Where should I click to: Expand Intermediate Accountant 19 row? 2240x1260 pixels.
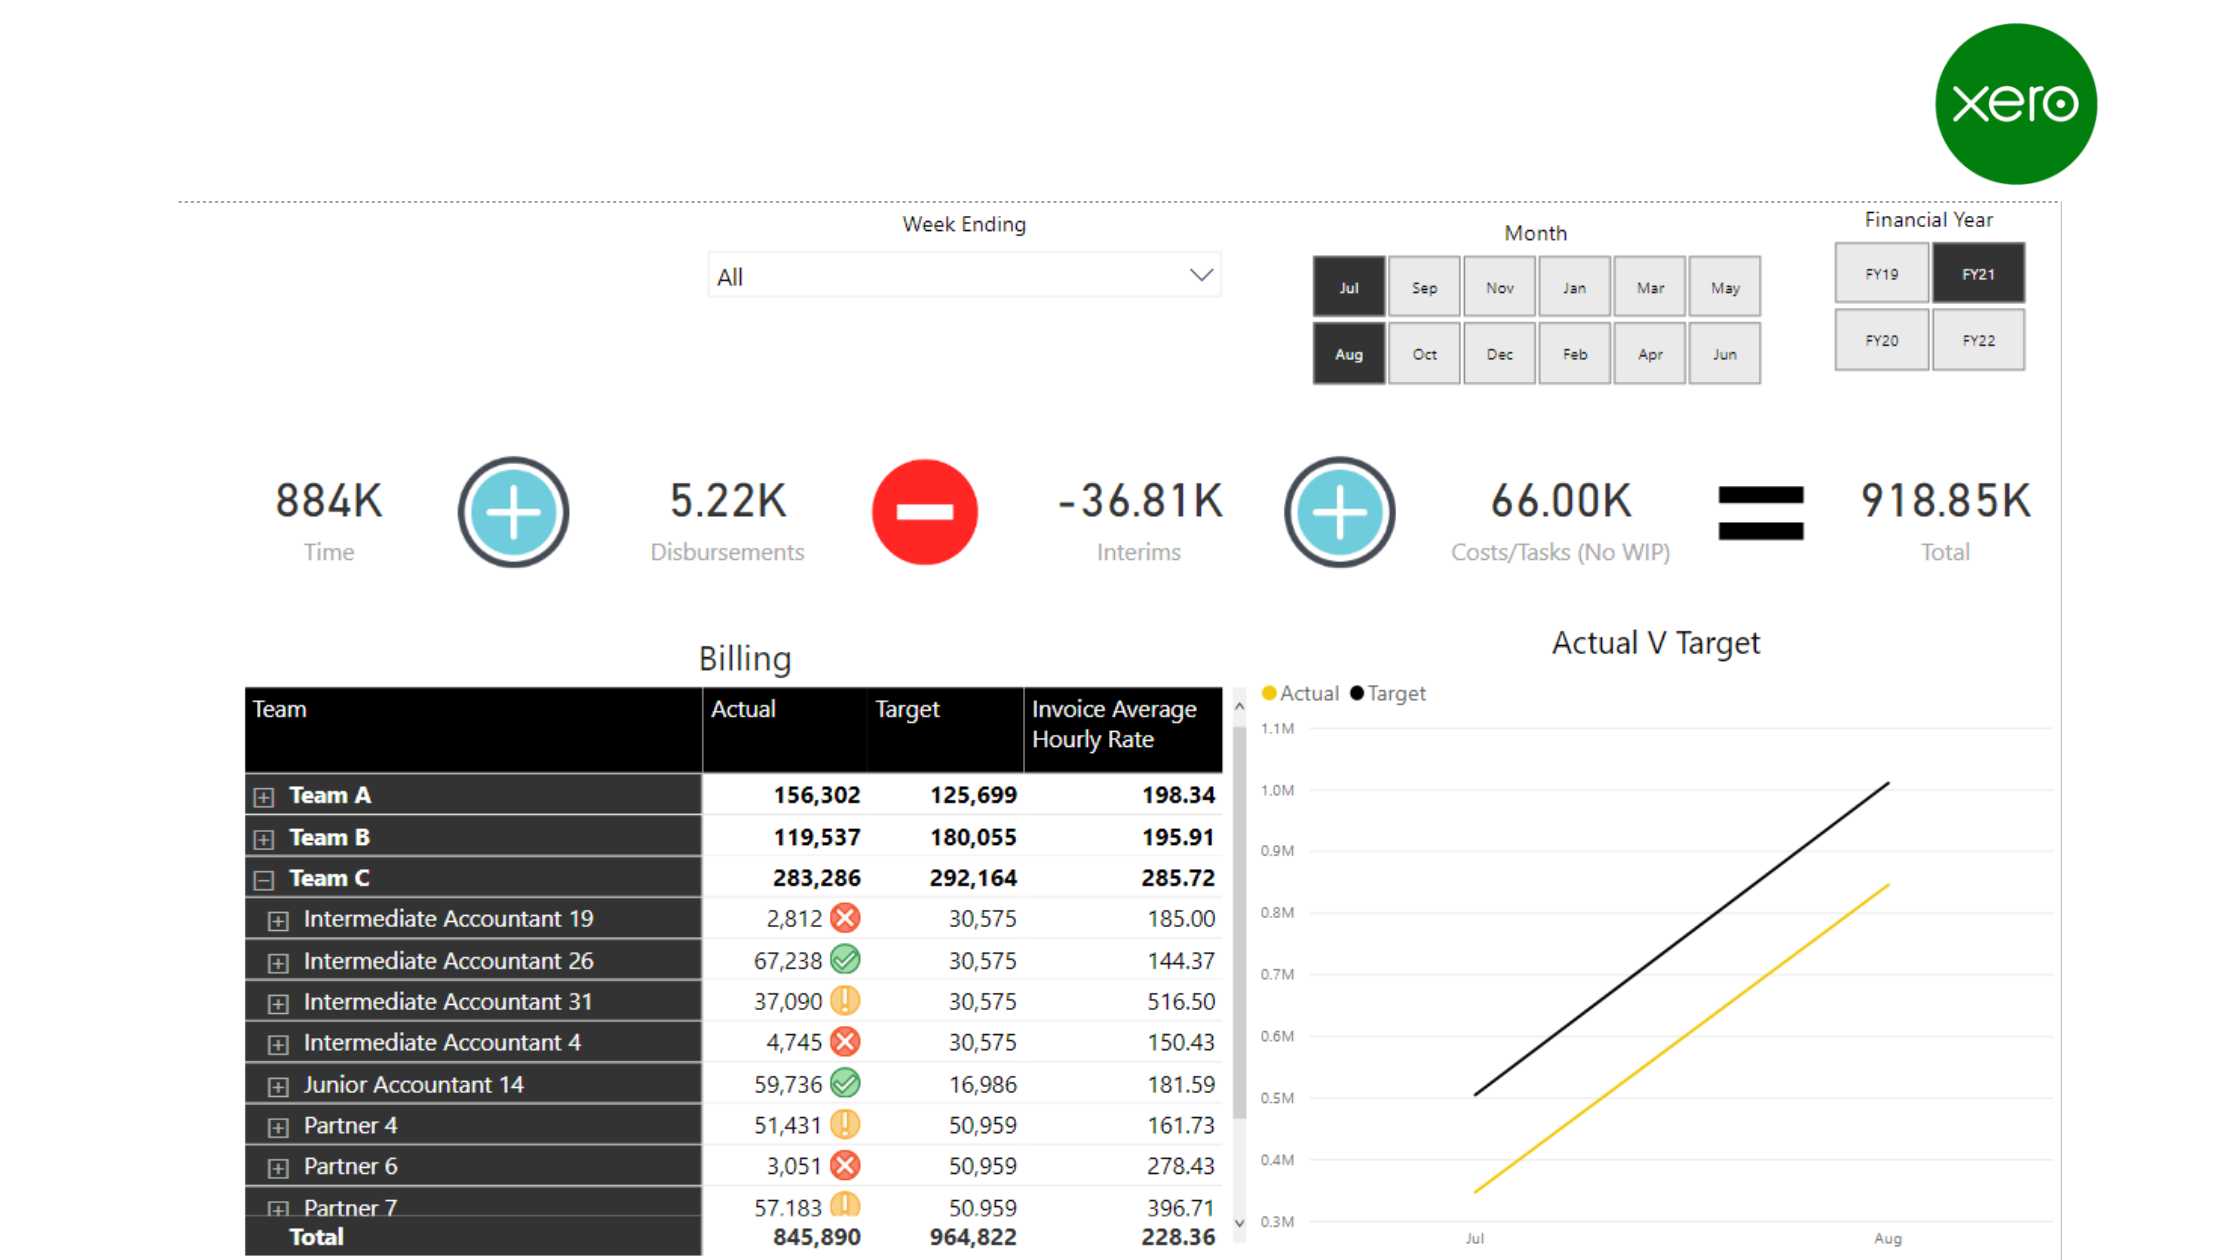point(278,921)
